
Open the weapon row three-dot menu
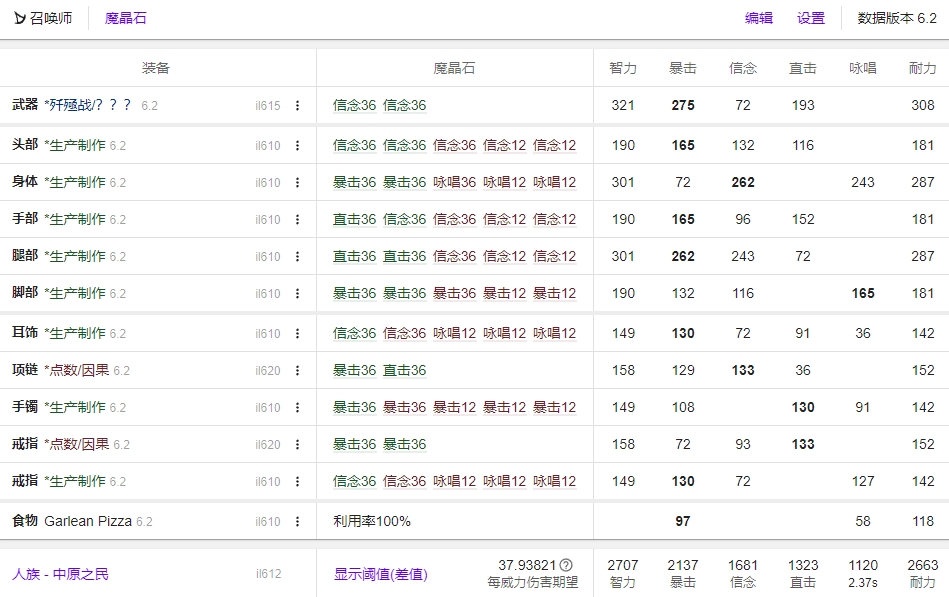297,106
